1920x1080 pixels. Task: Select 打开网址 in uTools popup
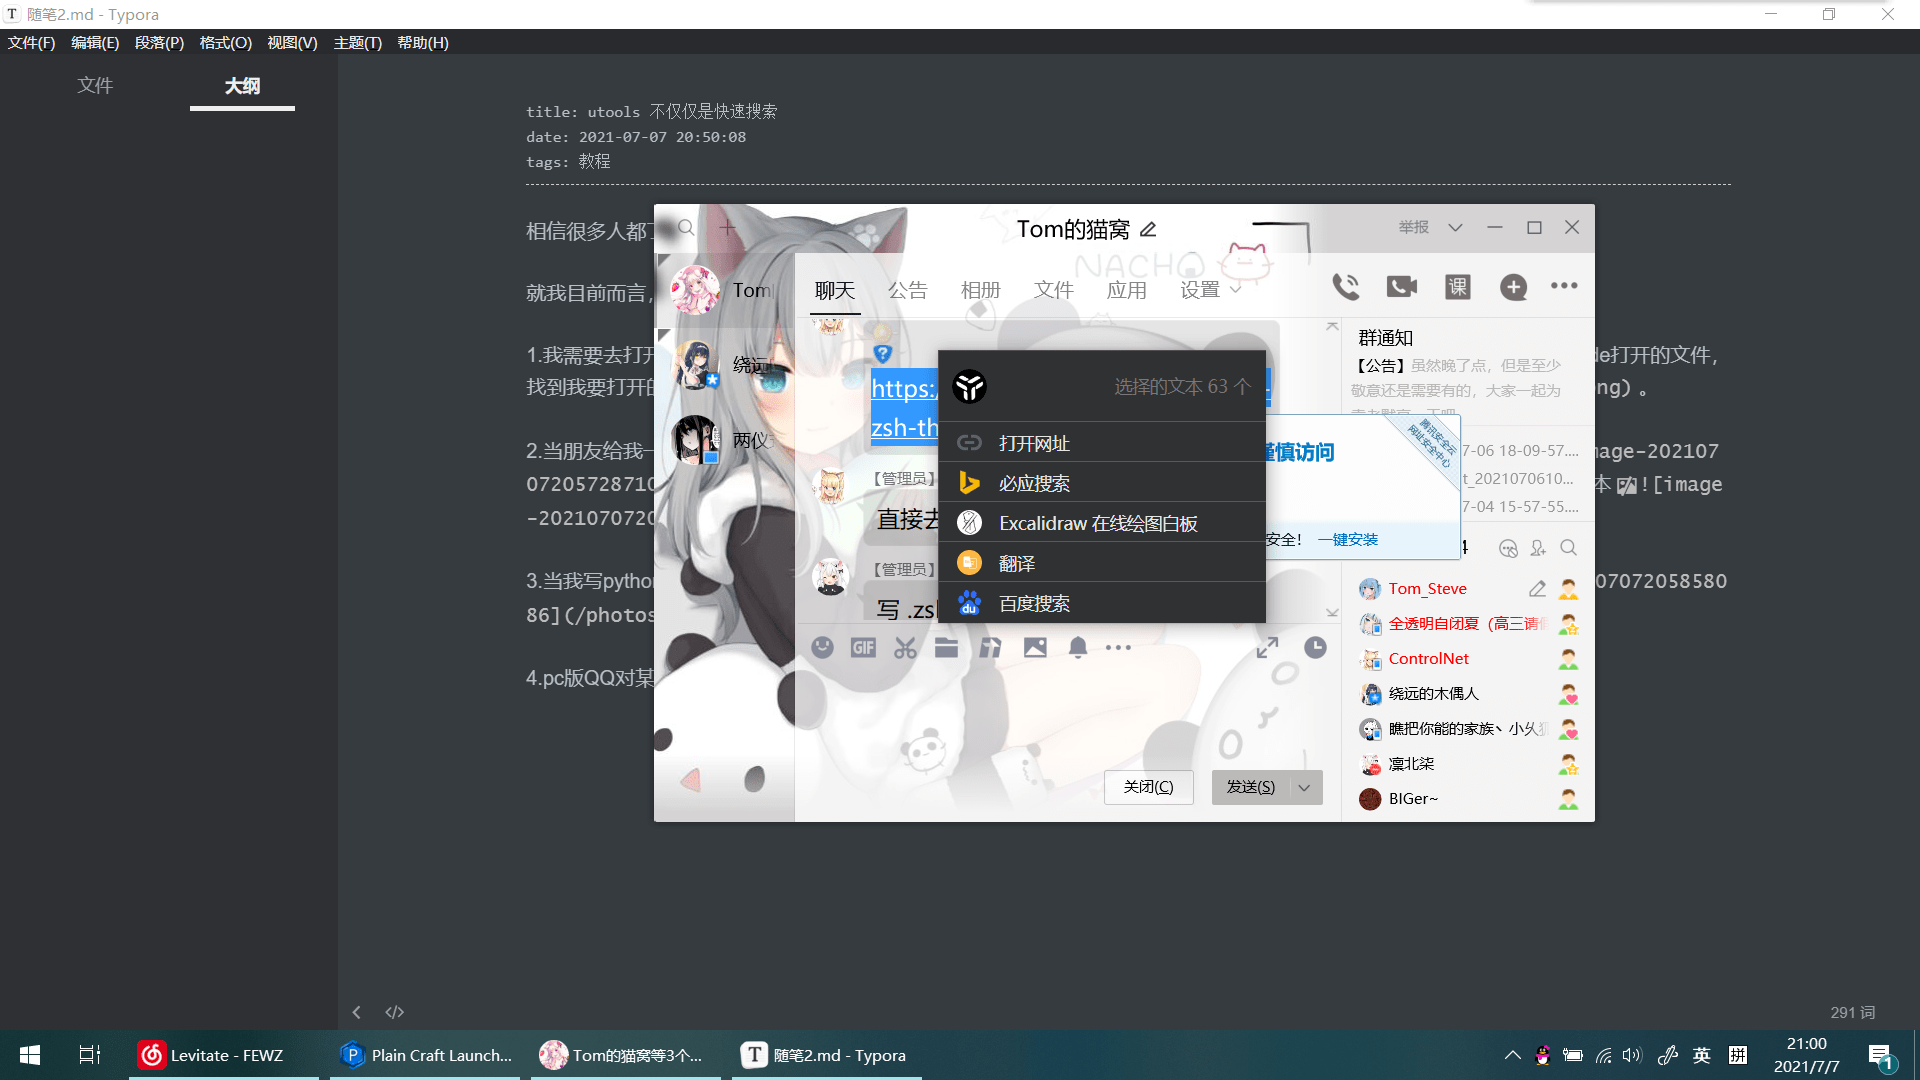tap(1034, 443)
